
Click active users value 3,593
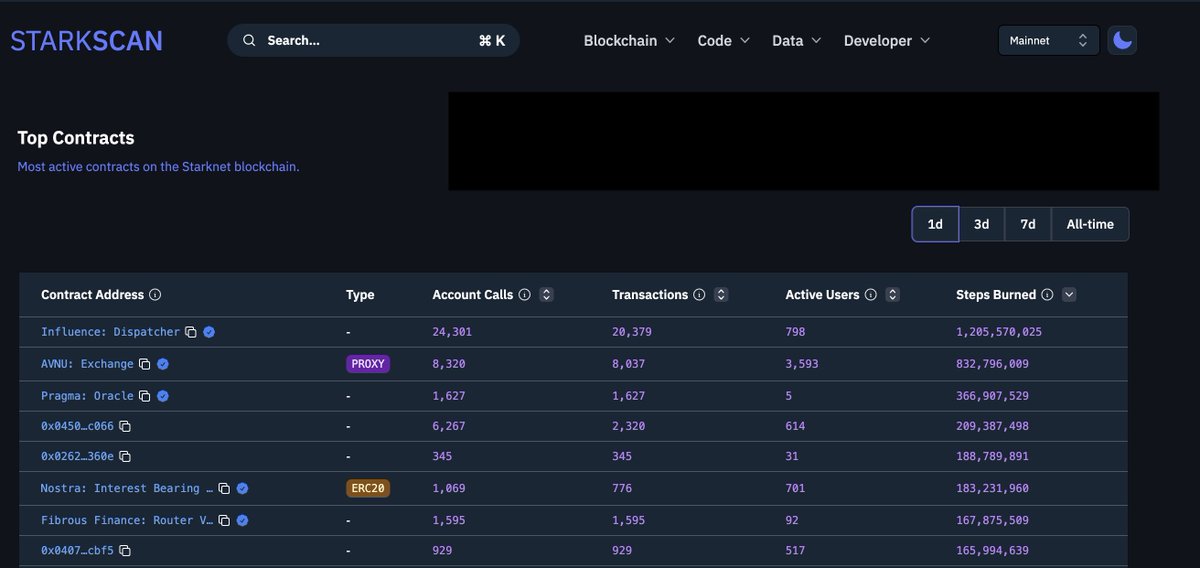click(x=802, y=364)
